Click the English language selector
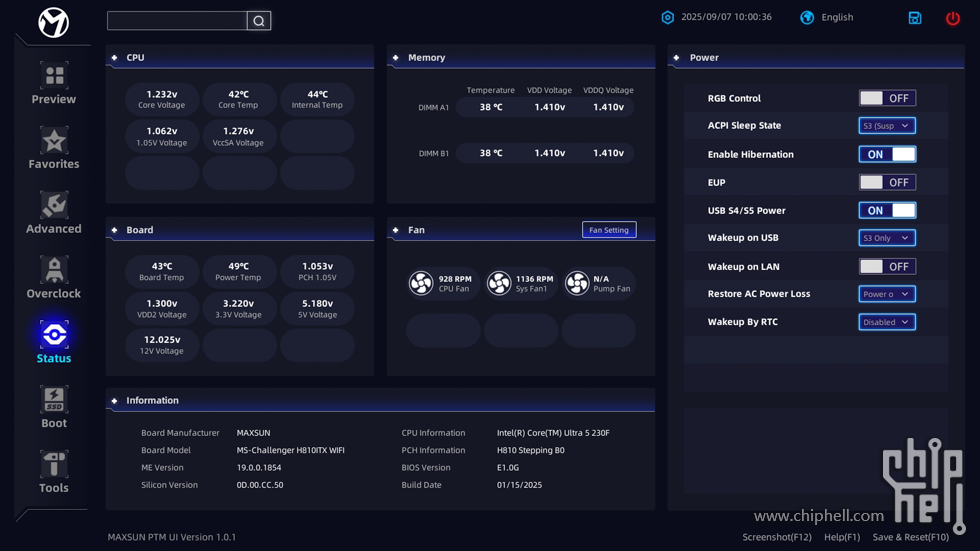The image size is (980, 551). [838, 17]
